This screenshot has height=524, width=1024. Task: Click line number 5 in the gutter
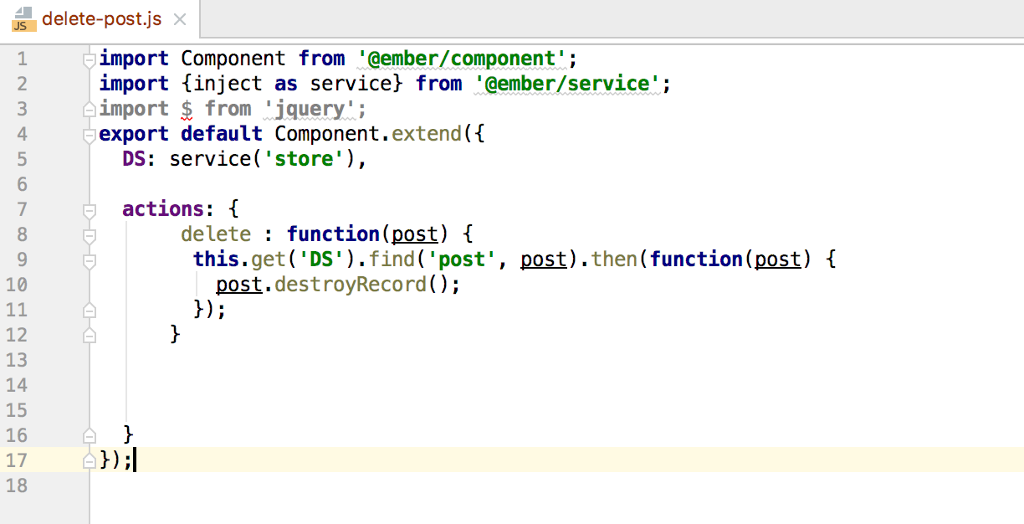[22, 159]
